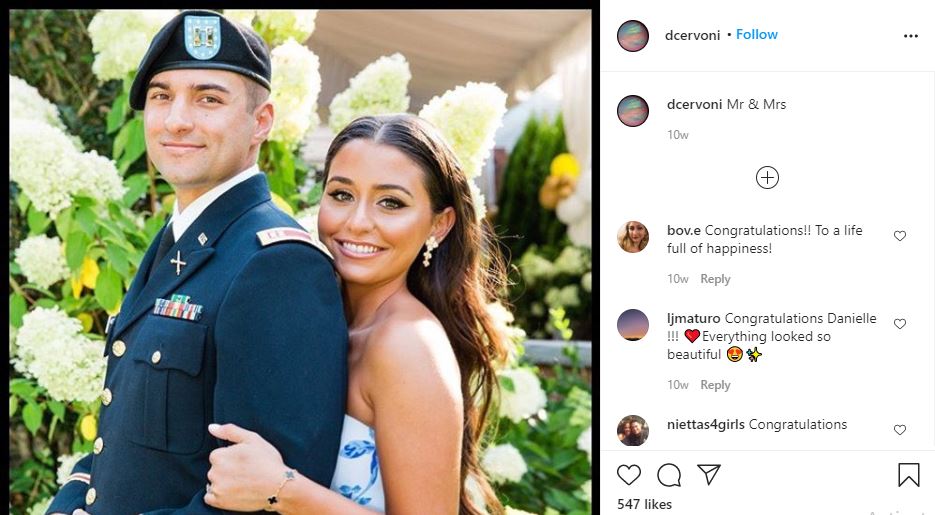This screenshot has width=935, height=515.
Task: Share the post via paper plane icon
Action: click(x=709, y=474)
